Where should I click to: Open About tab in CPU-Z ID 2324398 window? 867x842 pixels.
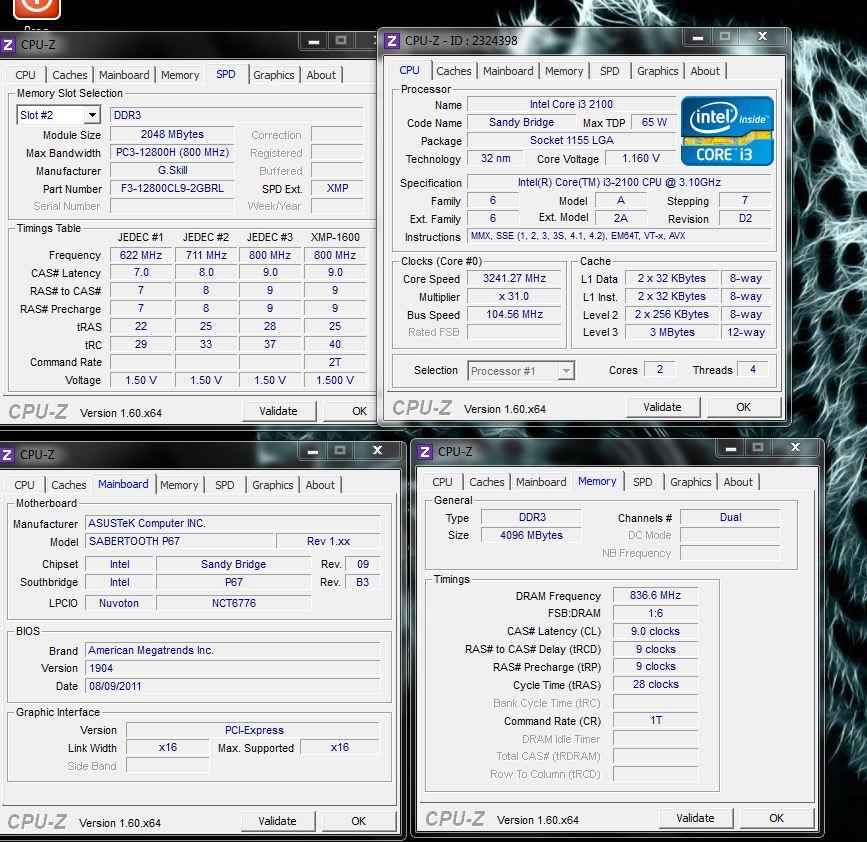(705, 71)
